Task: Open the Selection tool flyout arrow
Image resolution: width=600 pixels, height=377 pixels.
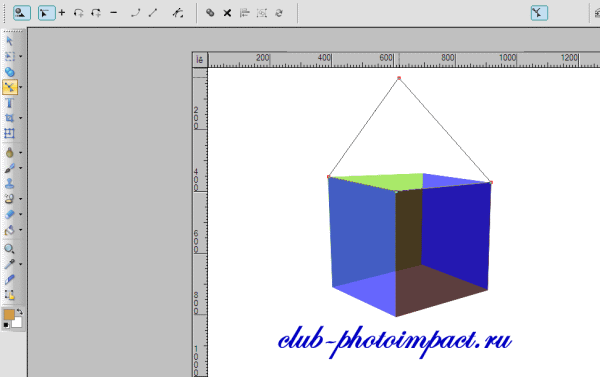Action: tap(21, 56)
